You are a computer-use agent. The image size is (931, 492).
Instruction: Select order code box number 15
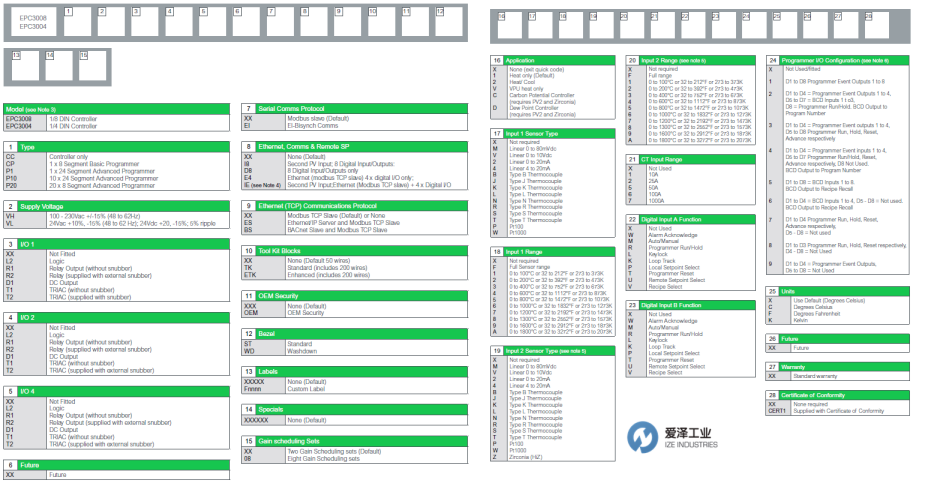point(93,65)
